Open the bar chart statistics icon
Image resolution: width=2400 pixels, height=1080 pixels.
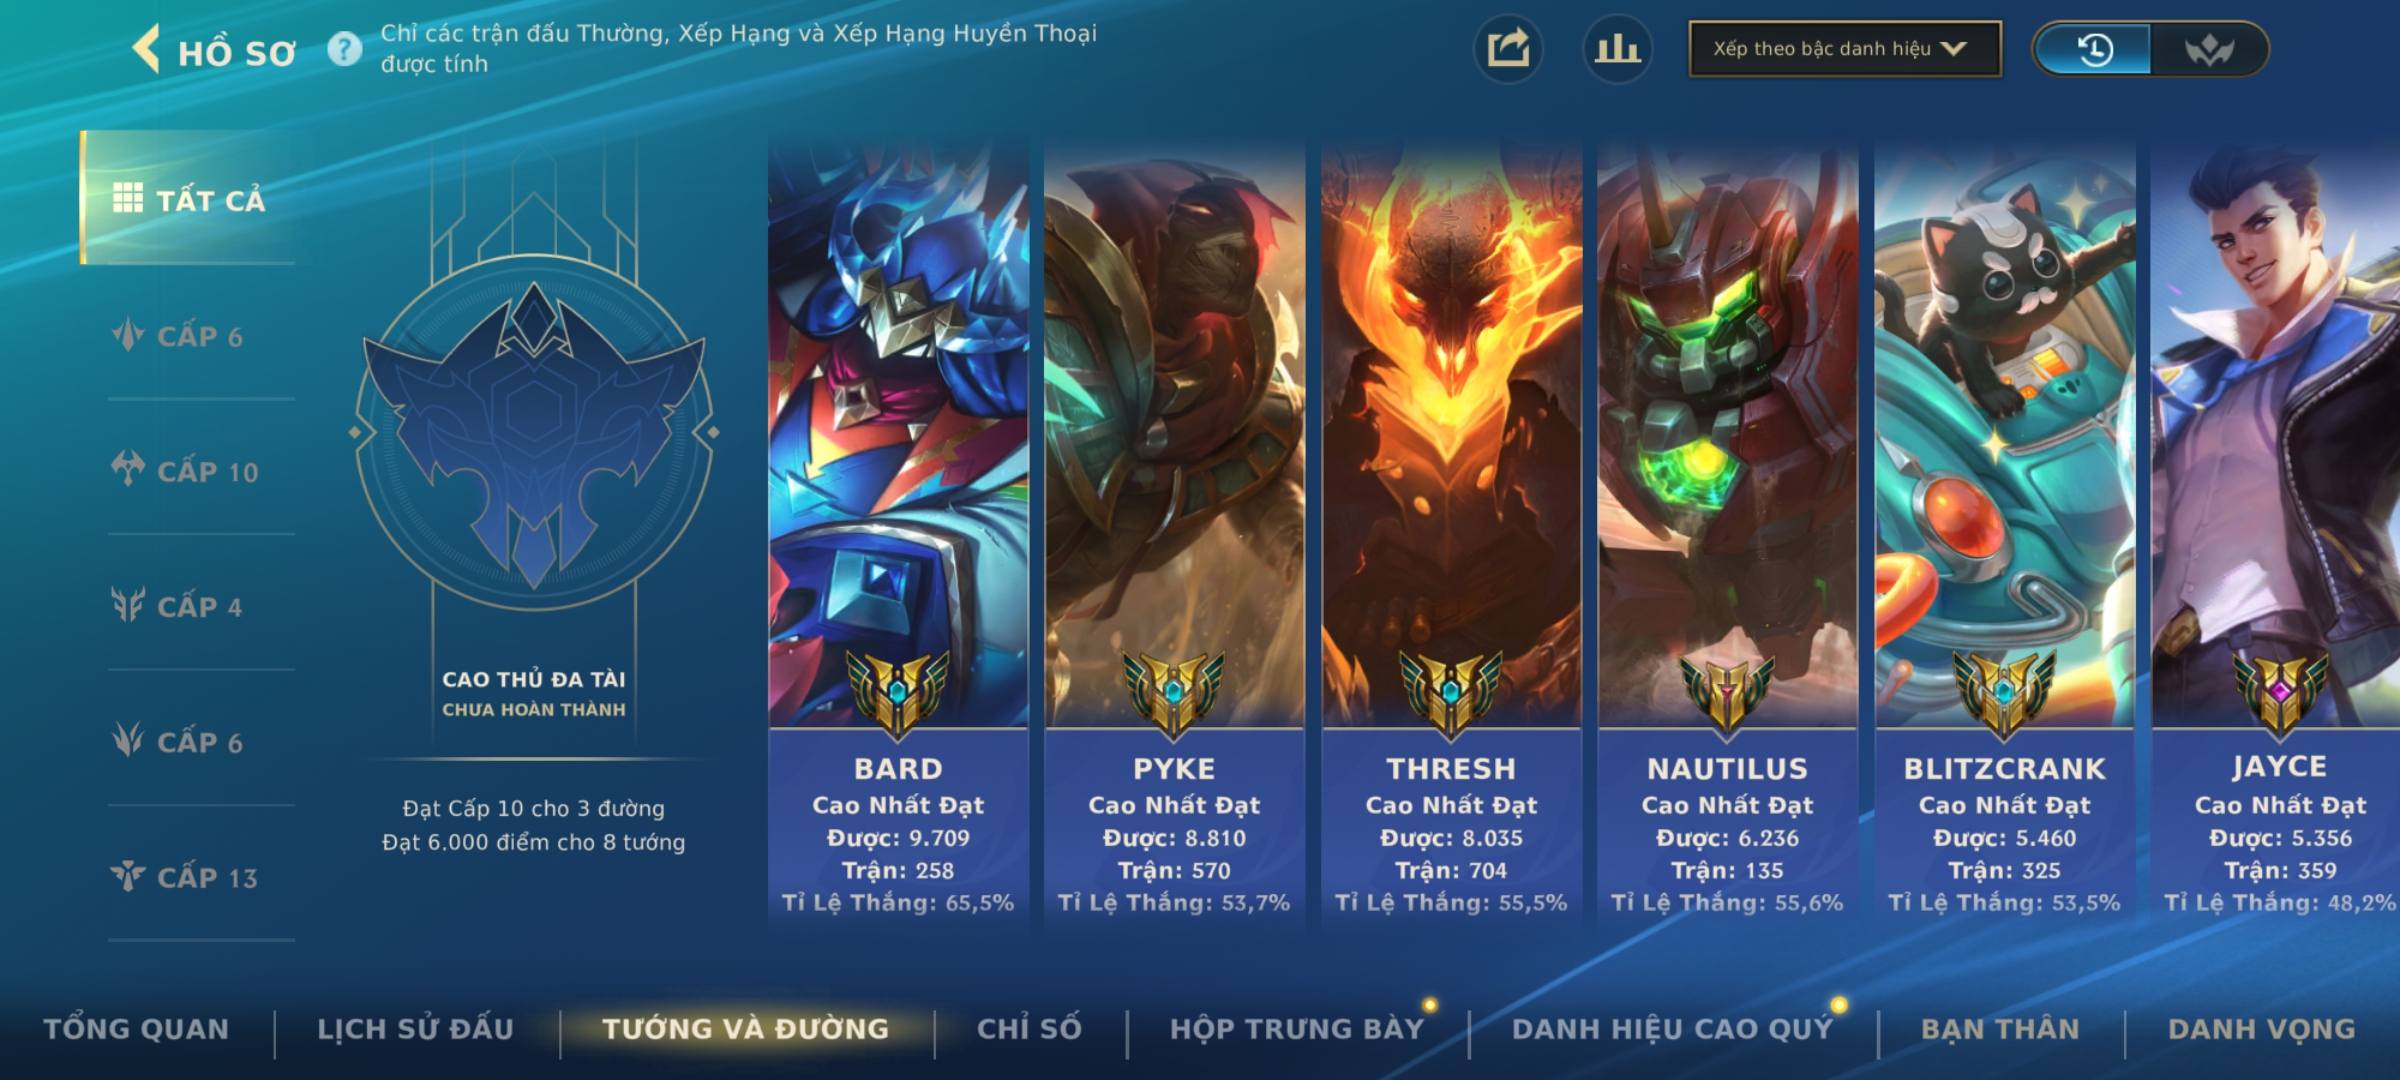[1617, 49]
